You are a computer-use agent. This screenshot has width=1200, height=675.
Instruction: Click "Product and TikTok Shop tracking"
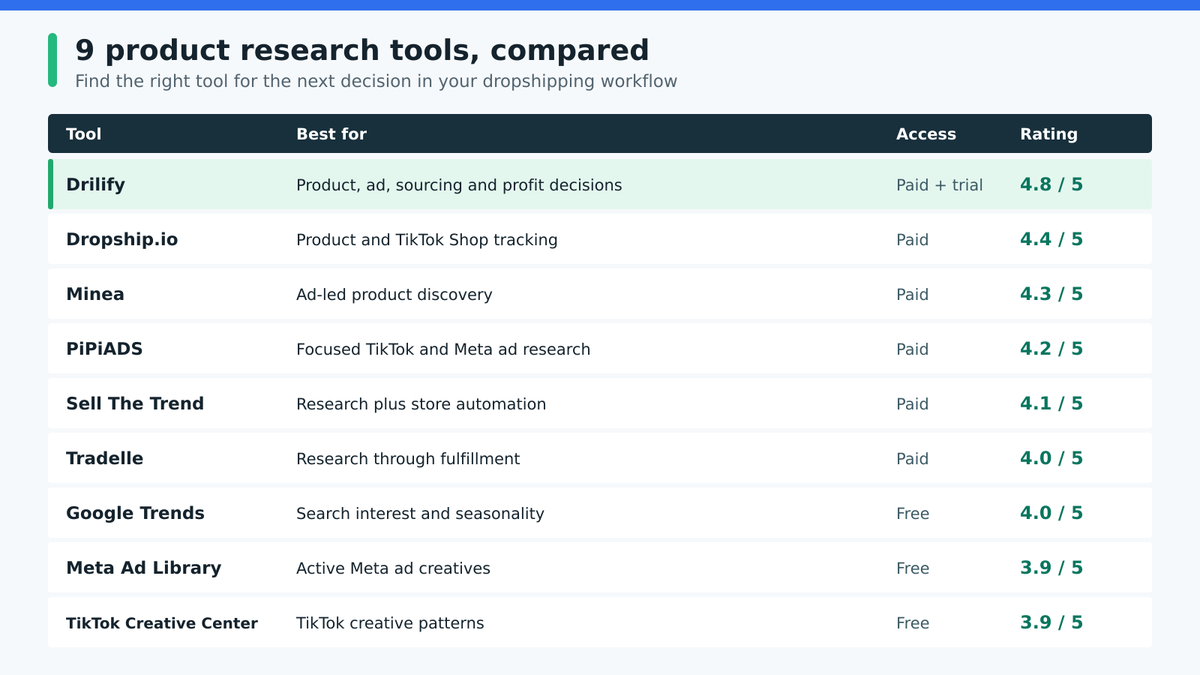pyautogui.click(x=427, y=240)
